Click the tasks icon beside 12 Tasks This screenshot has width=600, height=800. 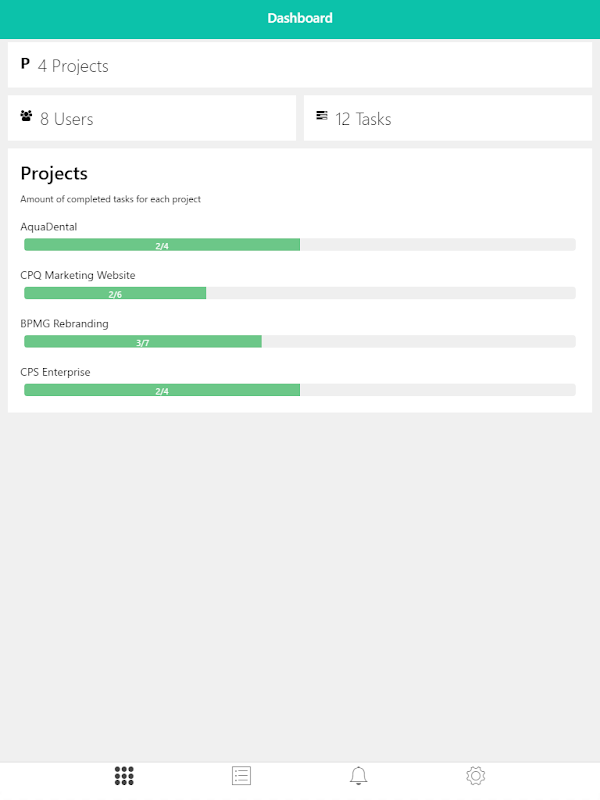tap(322, 116)
